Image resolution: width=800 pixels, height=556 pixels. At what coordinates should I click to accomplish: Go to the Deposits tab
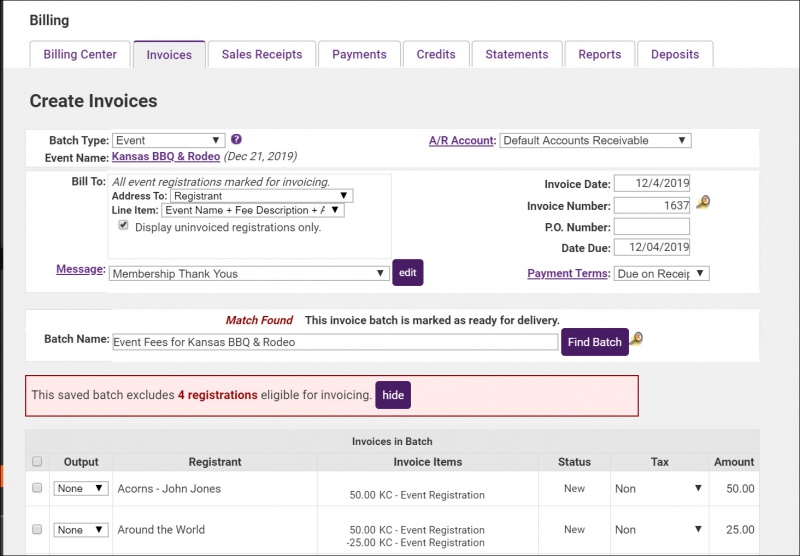point(675,54)
